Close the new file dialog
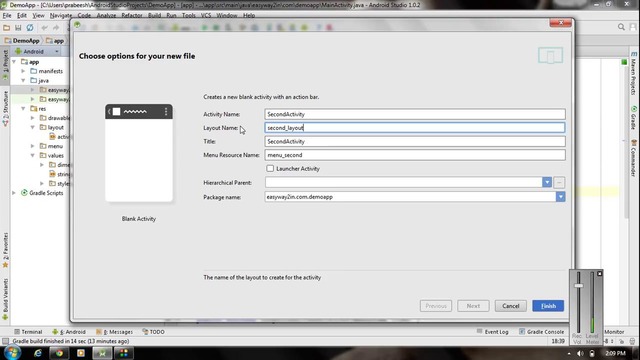This screenshot has height=360, width=640. pos(560,23)
